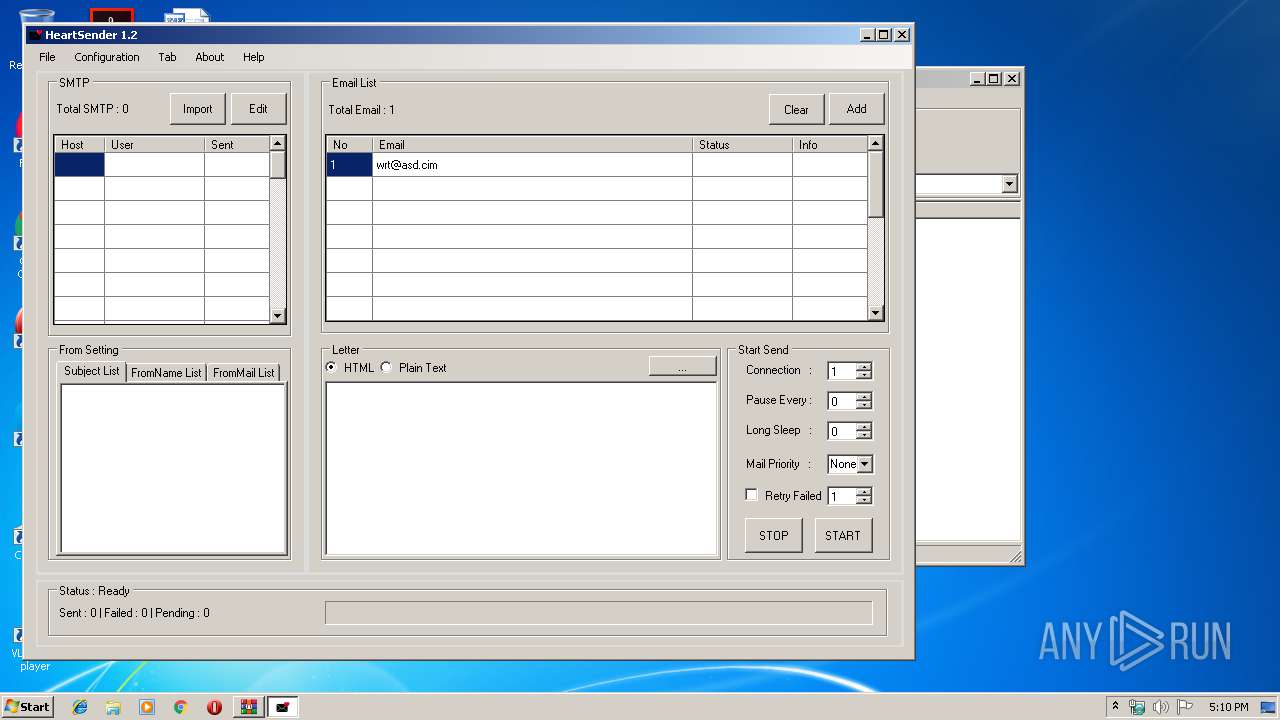Screen dimensions: 1280x720
Task: Click Add in the Email List panel
Action: coord(857,109)
